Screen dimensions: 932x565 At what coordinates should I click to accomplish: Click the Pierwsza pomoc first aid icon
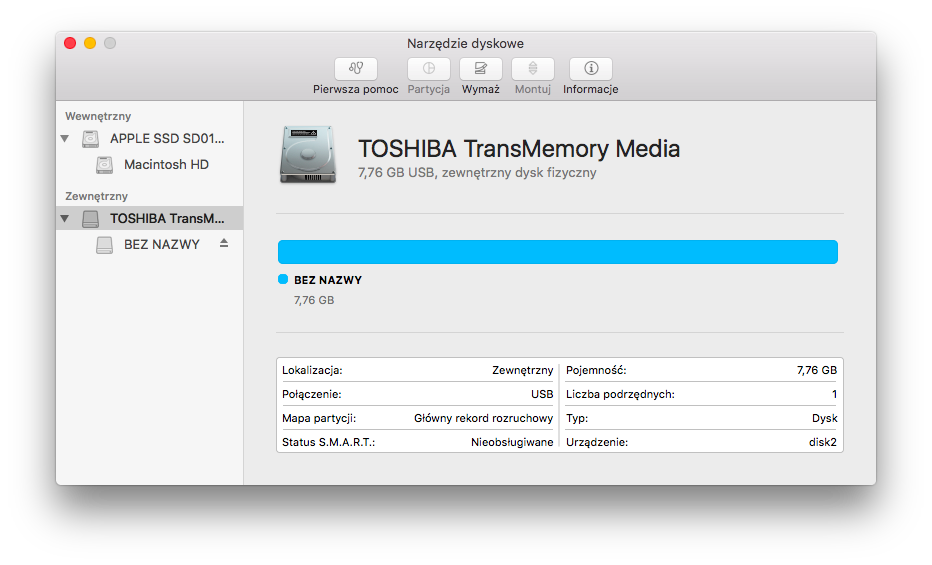pyautogui.click(x=355, y=69)
